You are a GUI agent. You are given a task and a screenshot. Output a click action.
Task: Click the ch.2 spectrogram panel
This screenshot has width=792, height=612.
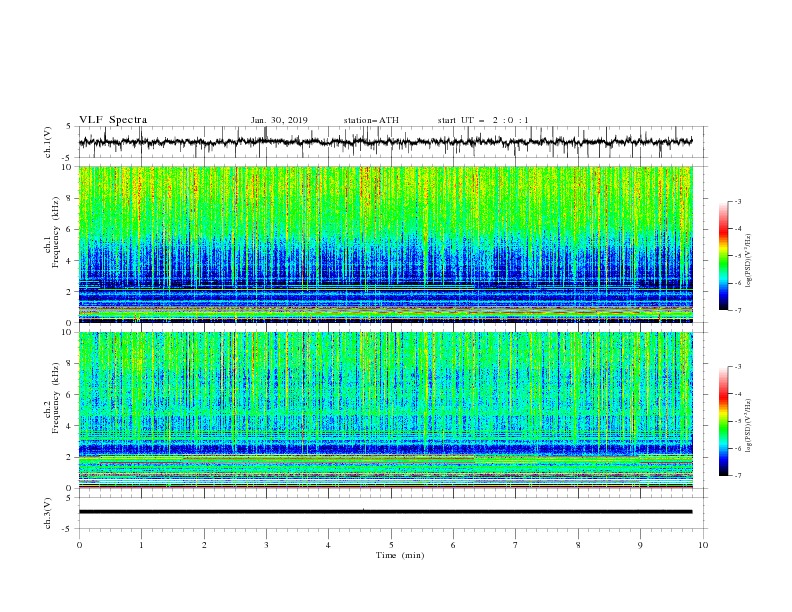point(385,410)
